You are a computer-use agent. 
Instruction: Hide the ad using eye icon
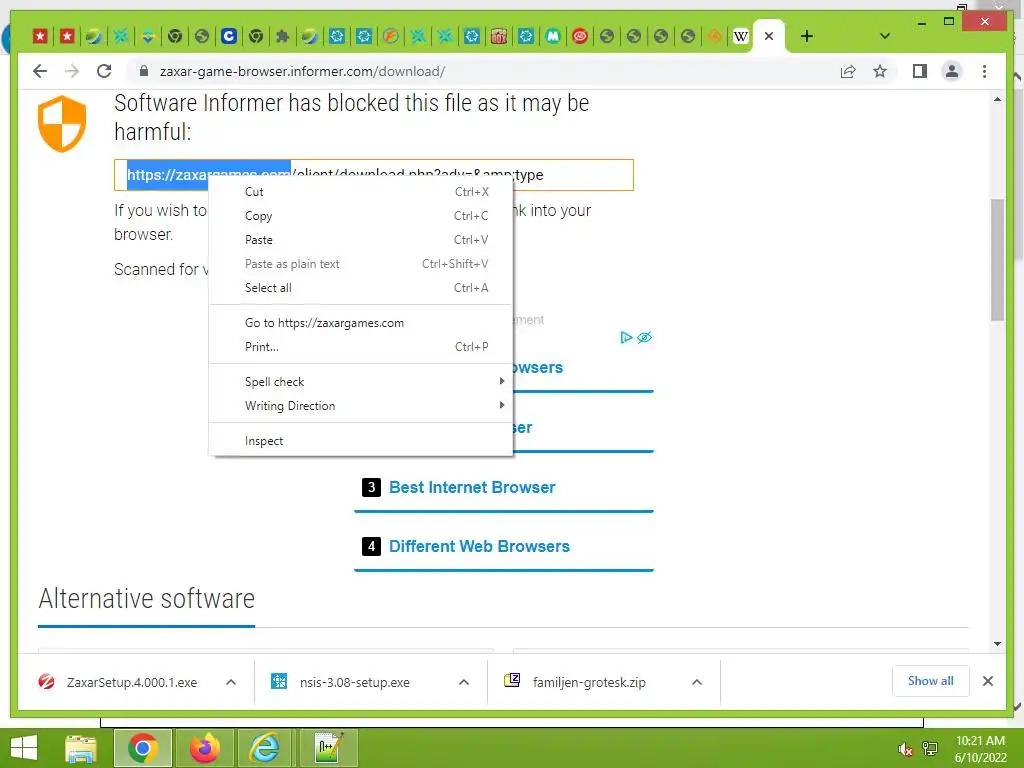tap(645, 338)
